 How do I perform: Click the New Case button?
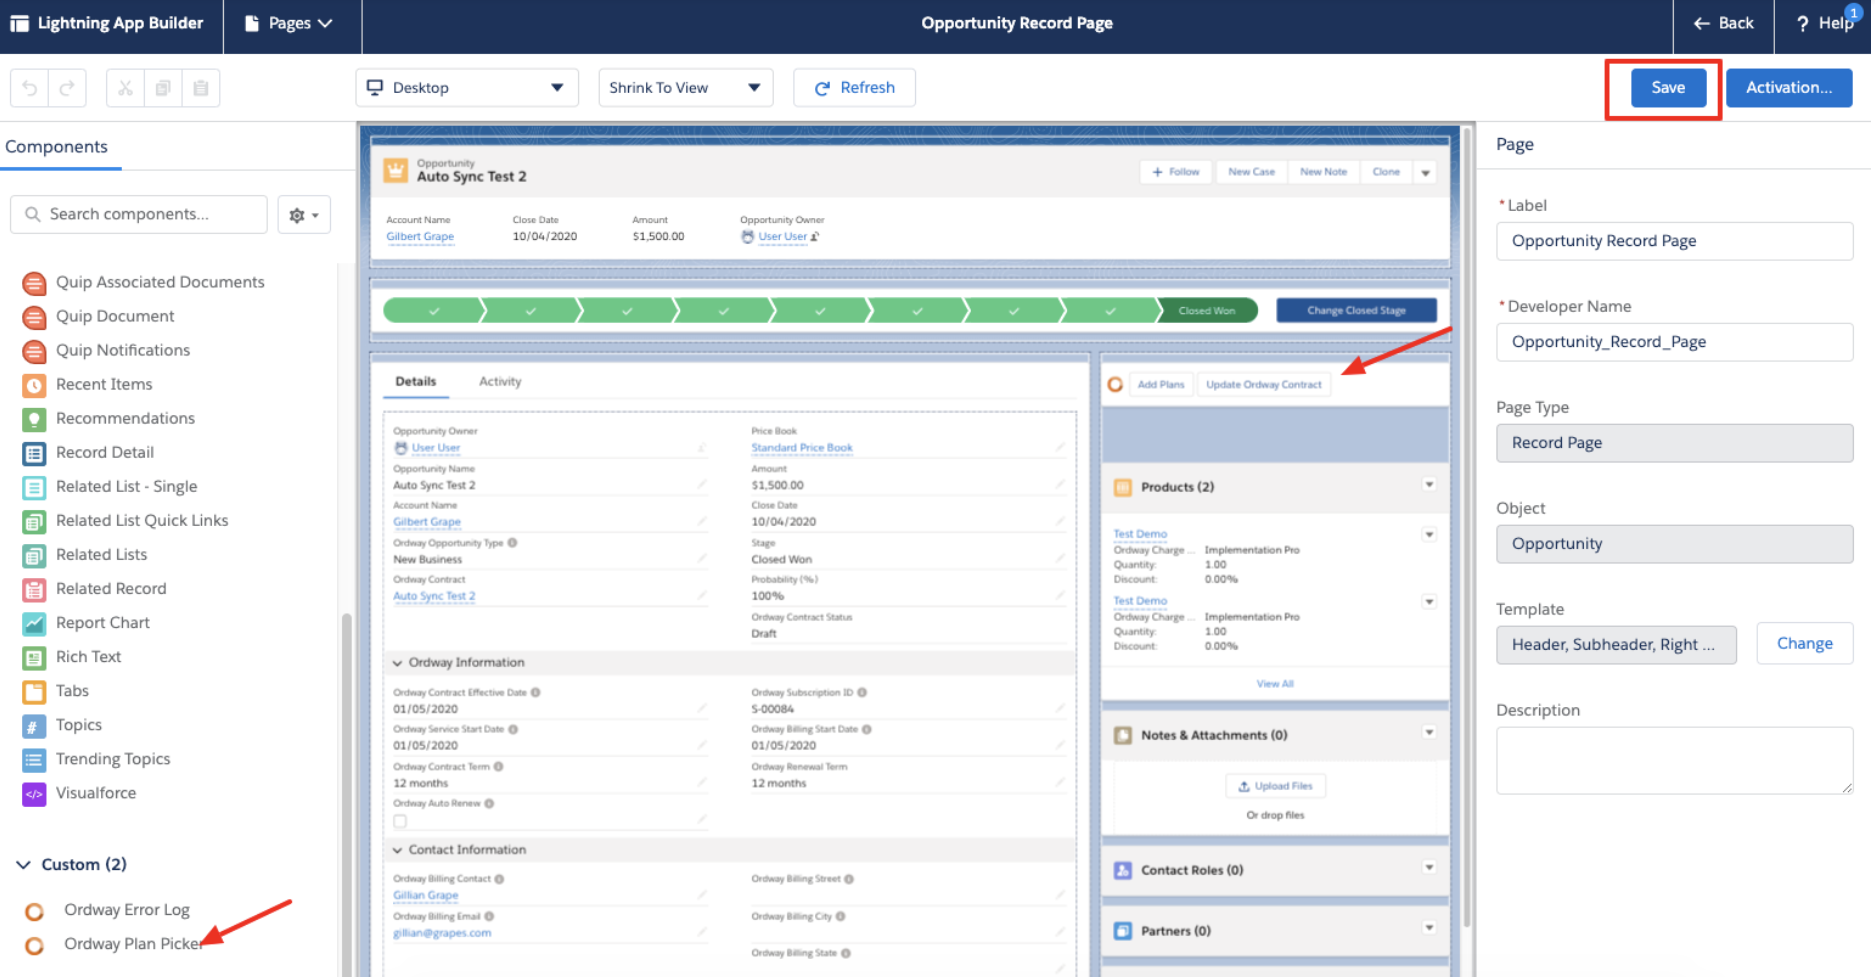point(1251,172)
